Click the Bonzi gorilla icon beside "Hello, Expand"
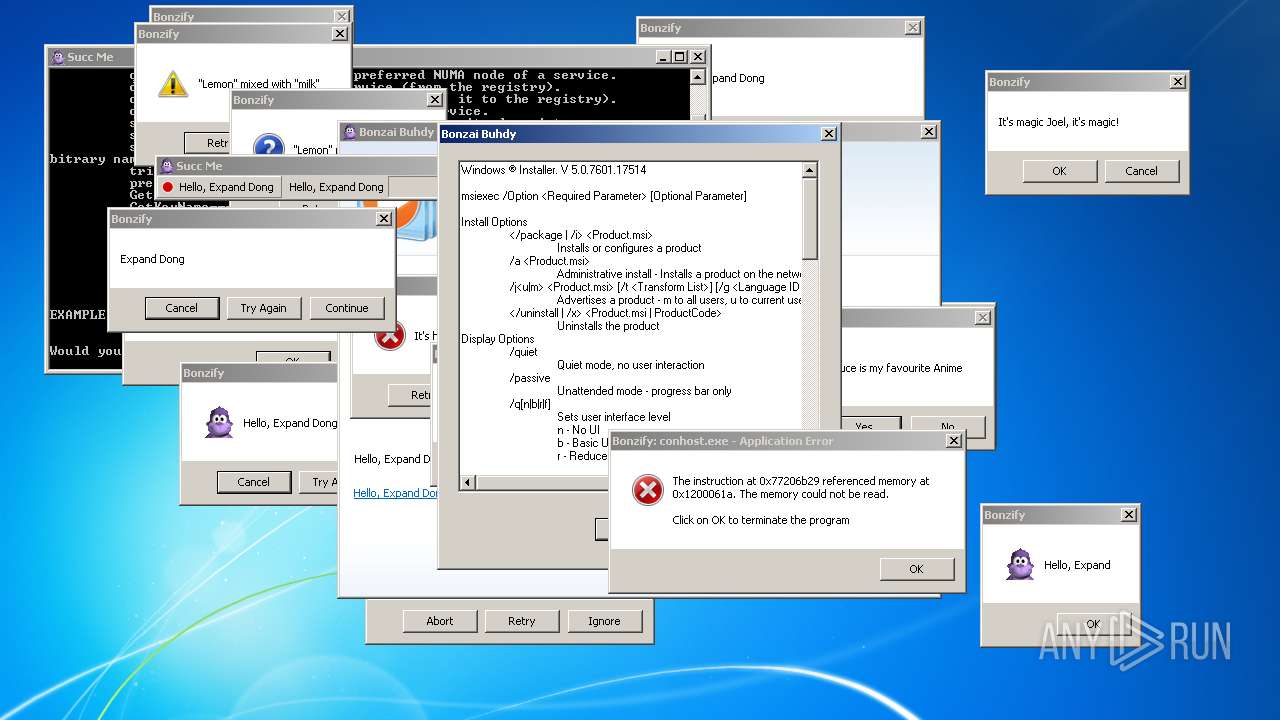Screen dimensions: 1280x720 1020,565
